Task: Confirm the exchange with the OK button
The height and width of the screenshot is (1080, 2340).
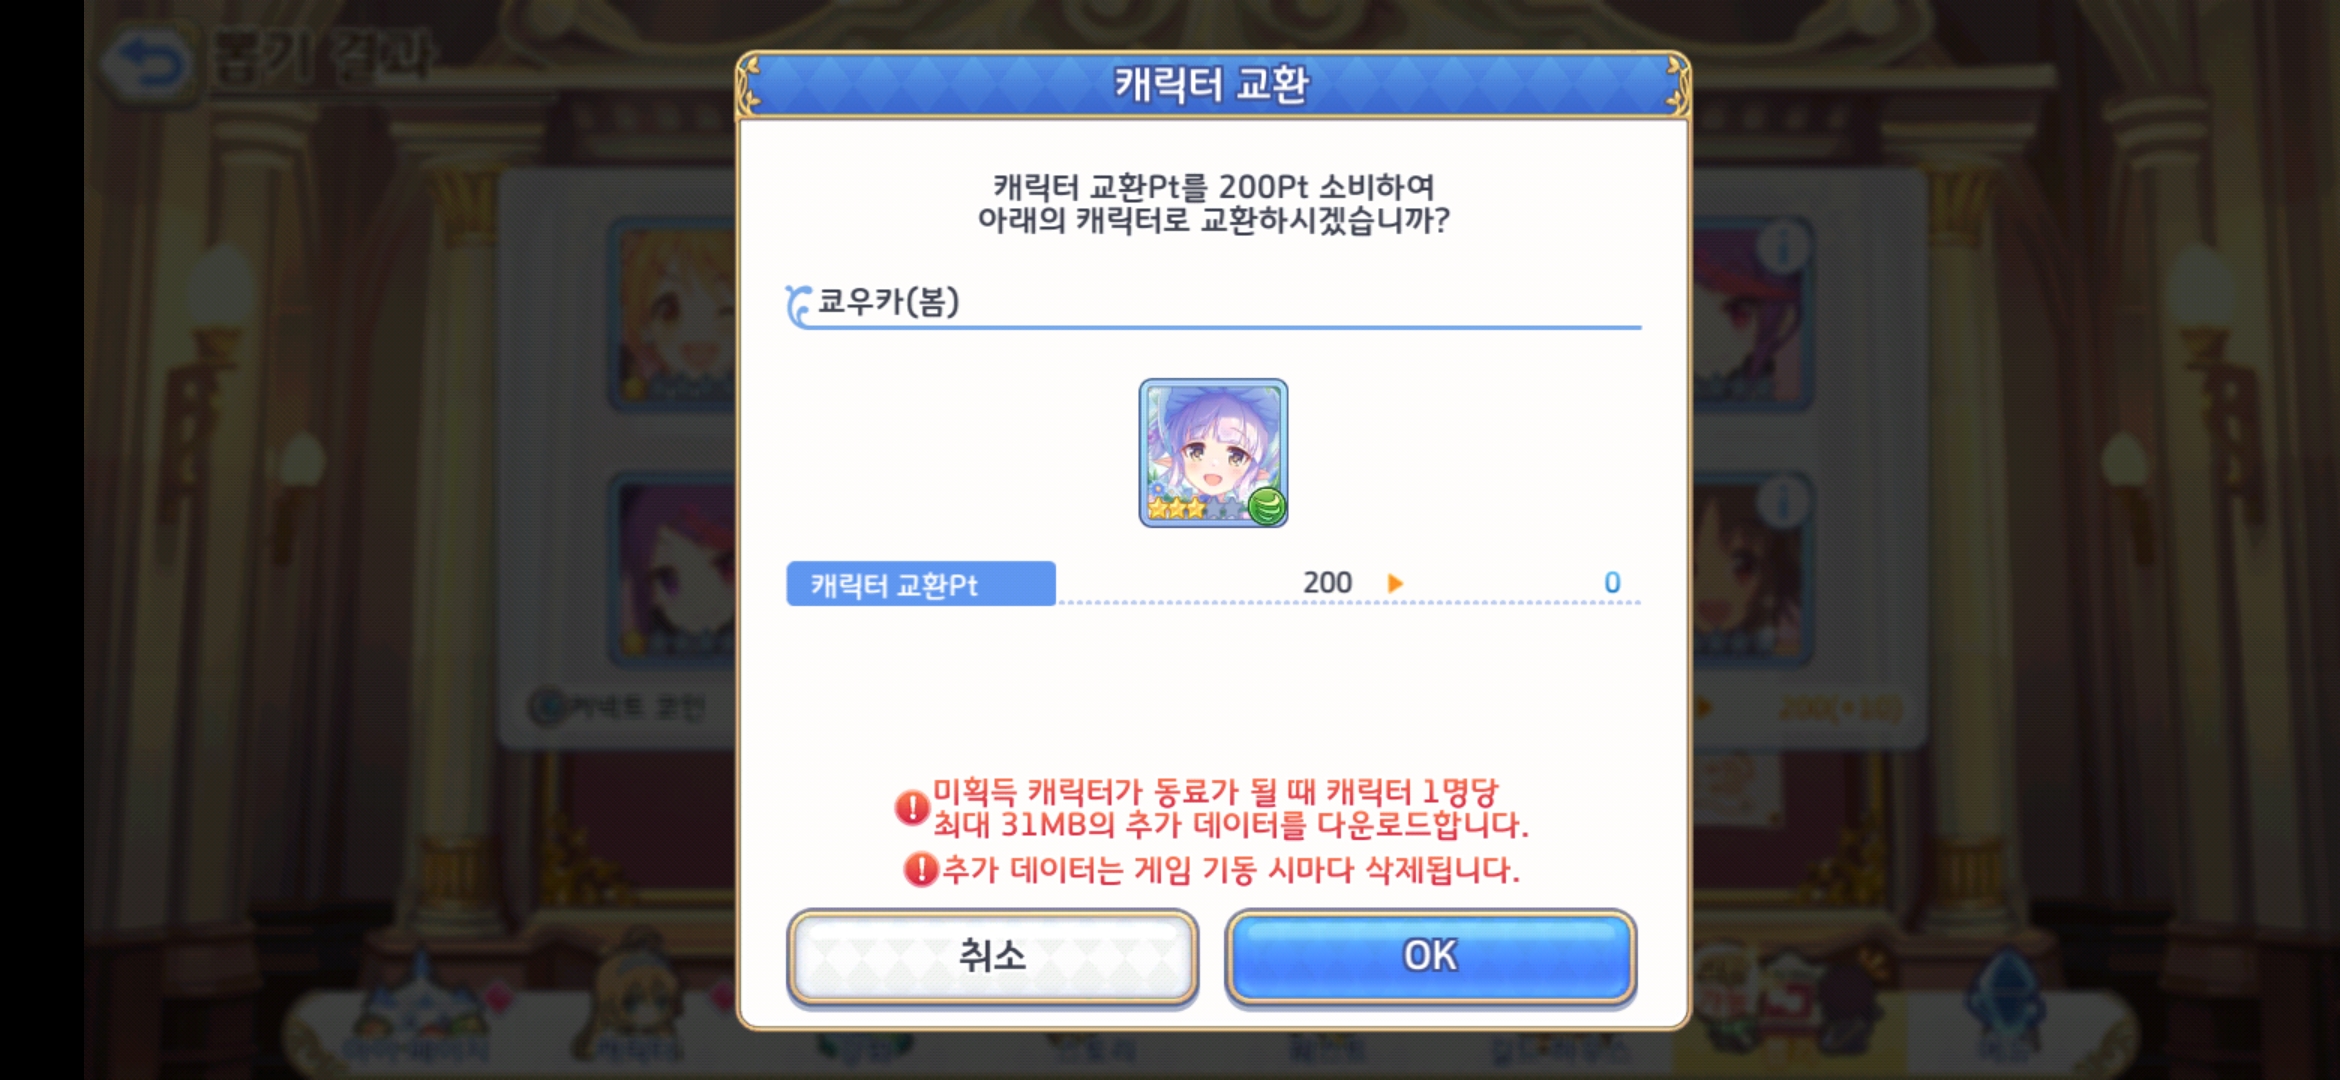Action: tap(1430, 956)
